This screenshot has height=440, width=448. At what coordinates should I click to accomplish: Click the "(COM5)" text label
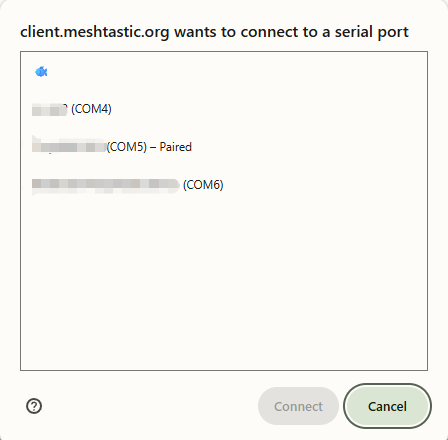coord(127,147)
